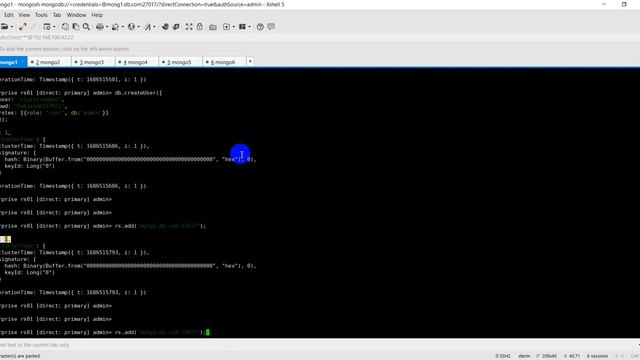Viewport: 640px width, 360px height.
Task: Open the Edit menu
Action: point(9,15)
